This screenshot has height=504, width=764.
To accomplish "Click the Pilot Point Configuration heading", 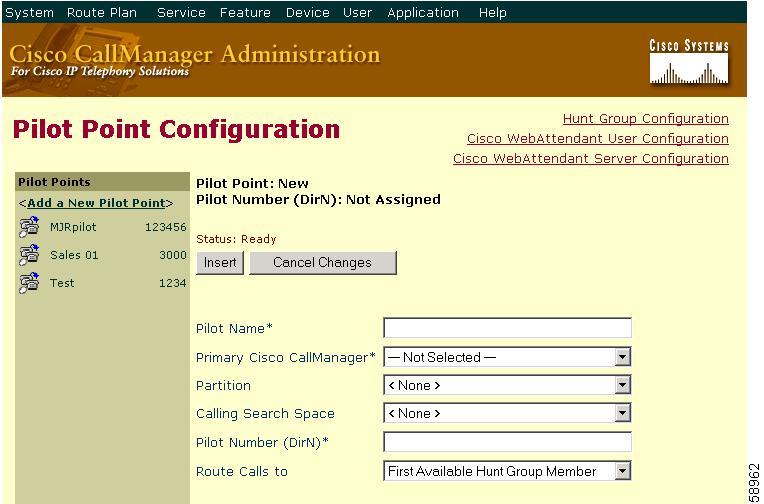I will (x=176, y=130).
